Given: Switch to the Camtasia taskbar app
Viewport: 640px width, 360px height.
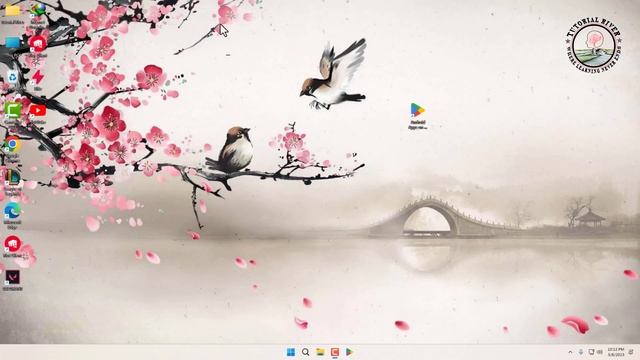Looking at the screenshot, I should pos(335,352).
